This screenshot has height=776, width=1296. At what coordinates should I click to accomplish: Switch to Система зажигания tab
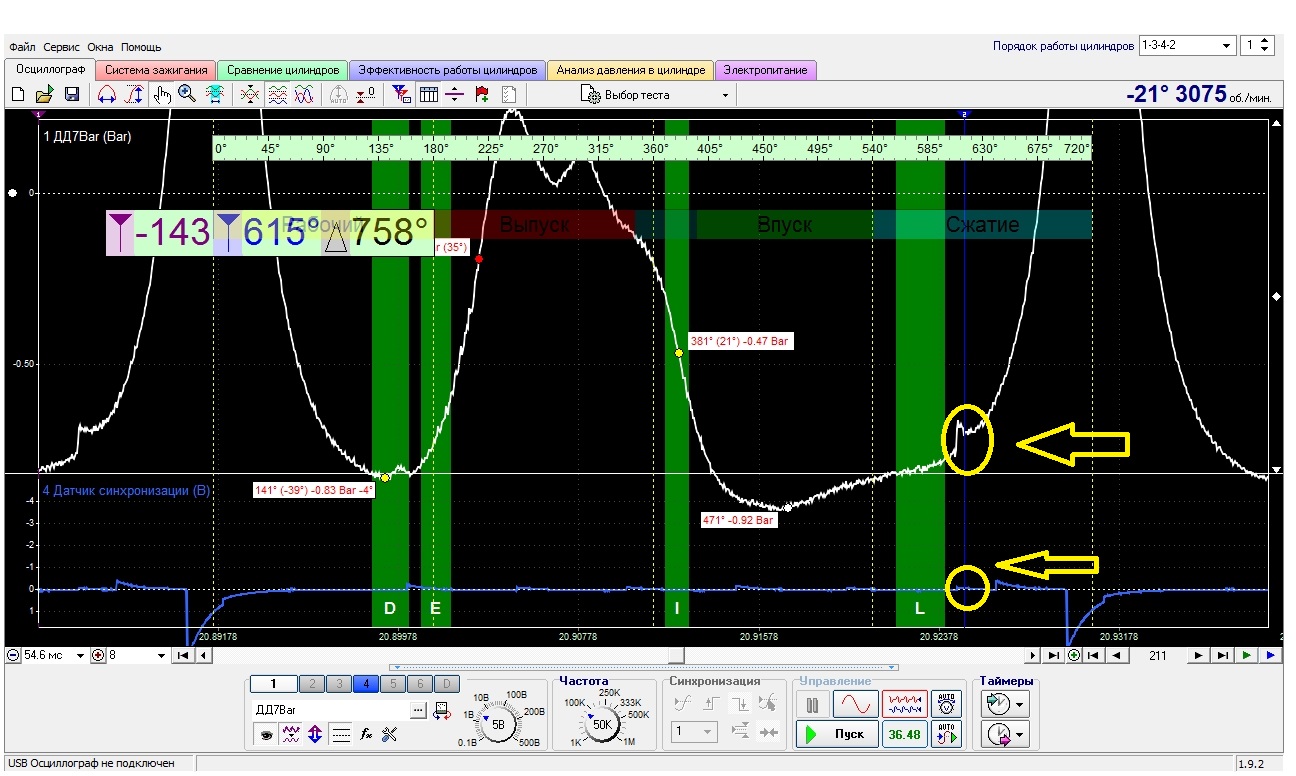click(x=156, y=70)
